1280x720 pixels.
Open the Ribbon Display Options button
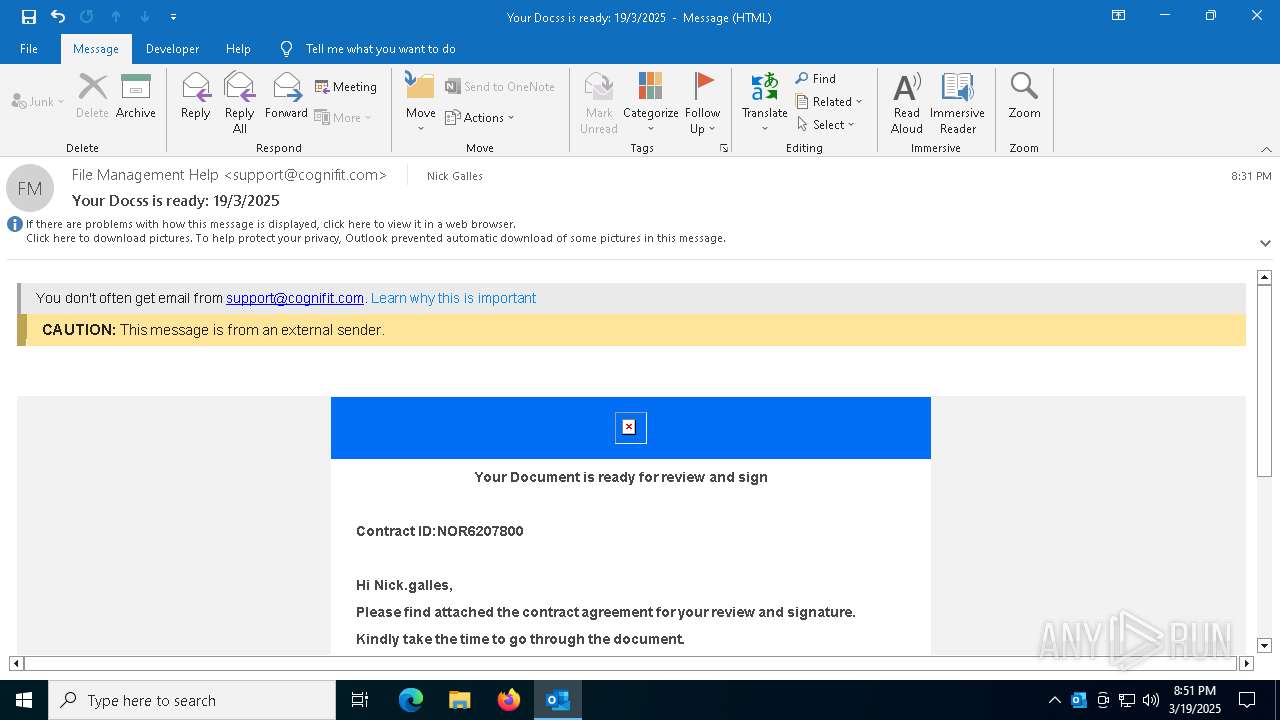(1118, 16)
